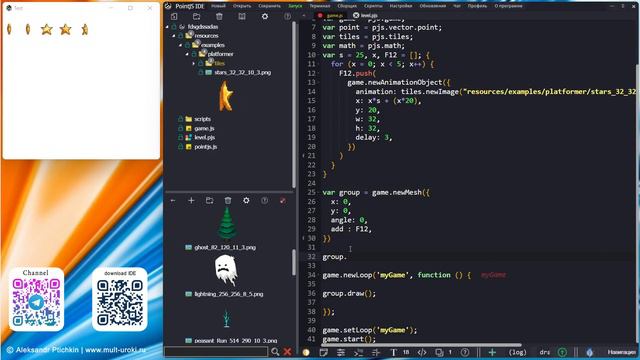Collapse the platformer folder
This screenshot has width=640, height=360.
coord(187,54)
